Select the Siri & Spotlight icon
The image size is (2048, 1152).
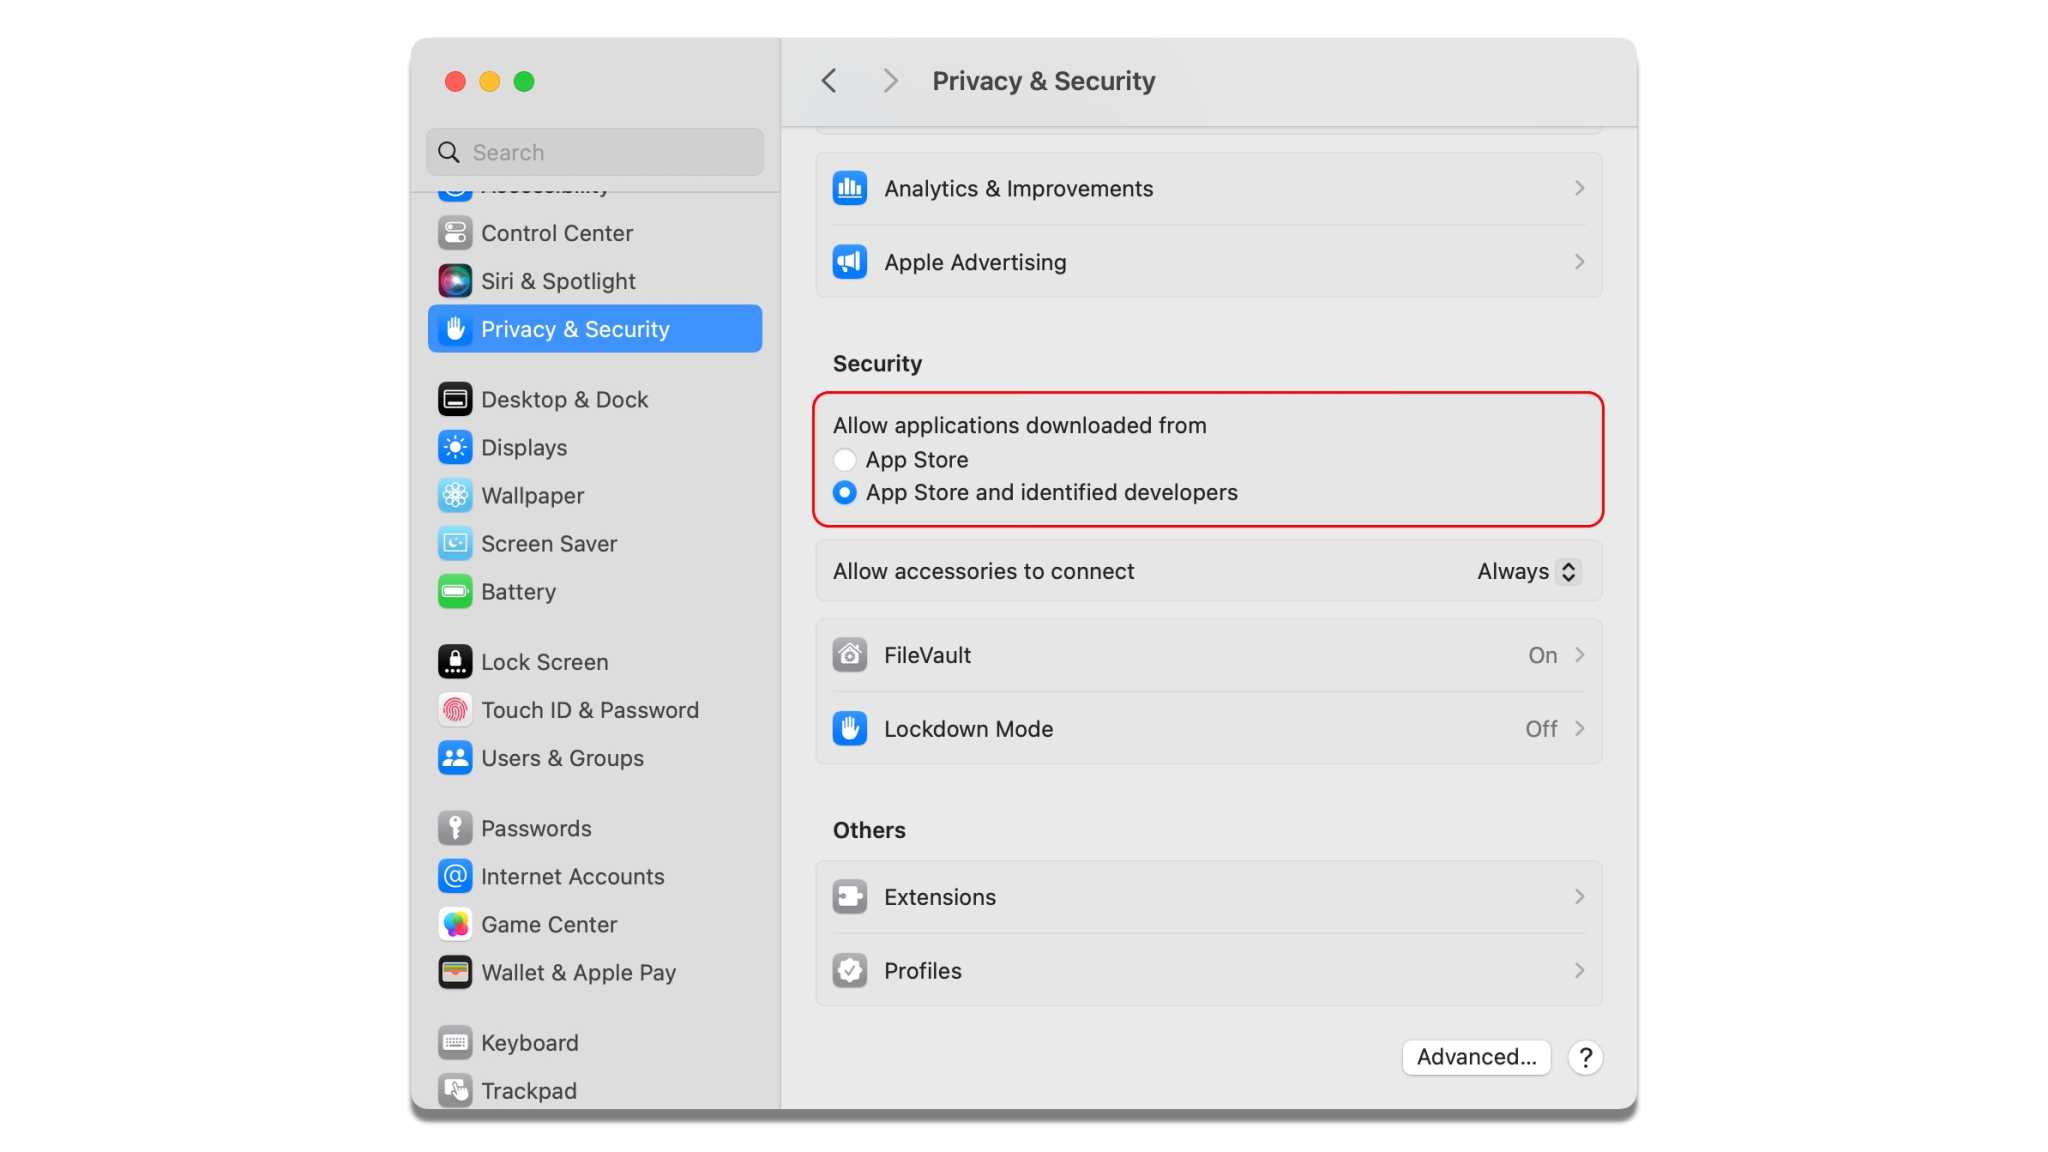(x=455, y=281)
